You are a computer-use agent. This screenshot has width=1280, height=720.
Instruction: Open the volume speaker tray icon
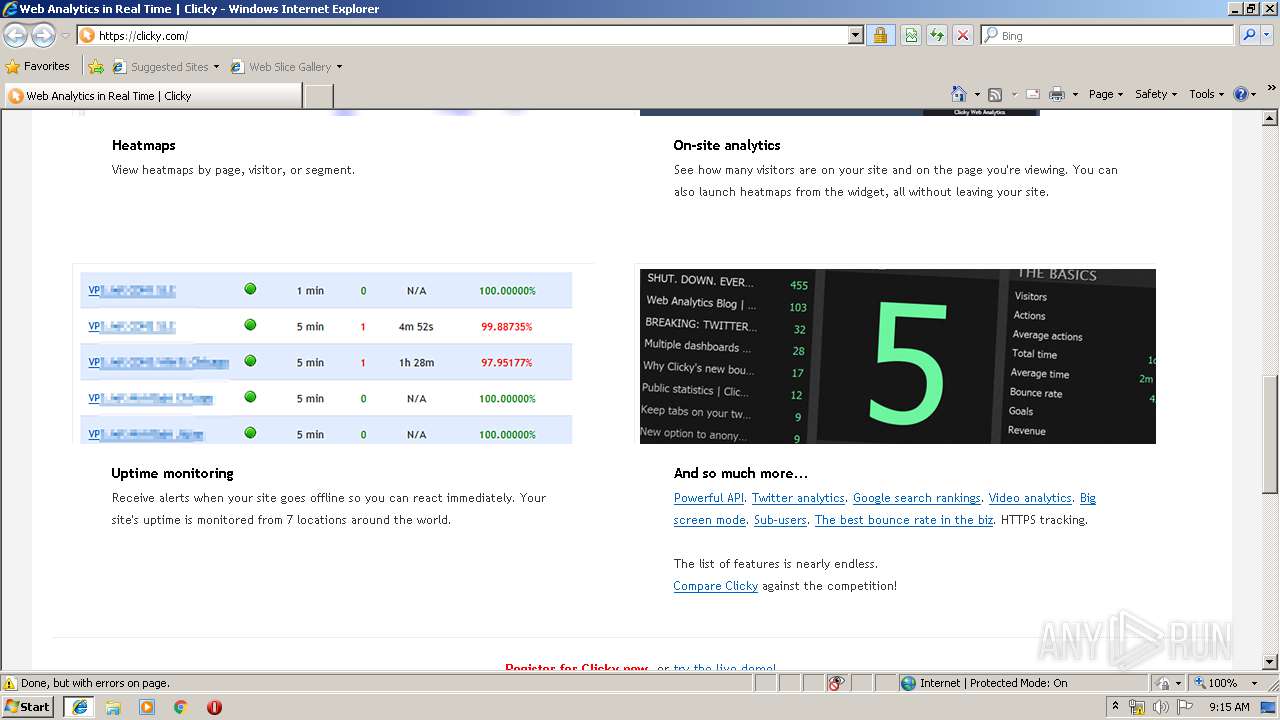click(1160, 707)
